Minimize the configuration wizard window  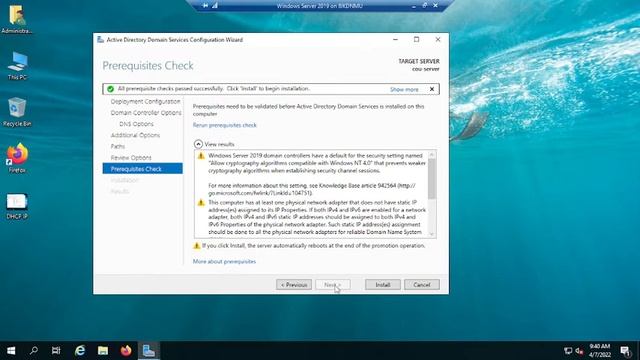pyautogui.click(x=395, y=40)
